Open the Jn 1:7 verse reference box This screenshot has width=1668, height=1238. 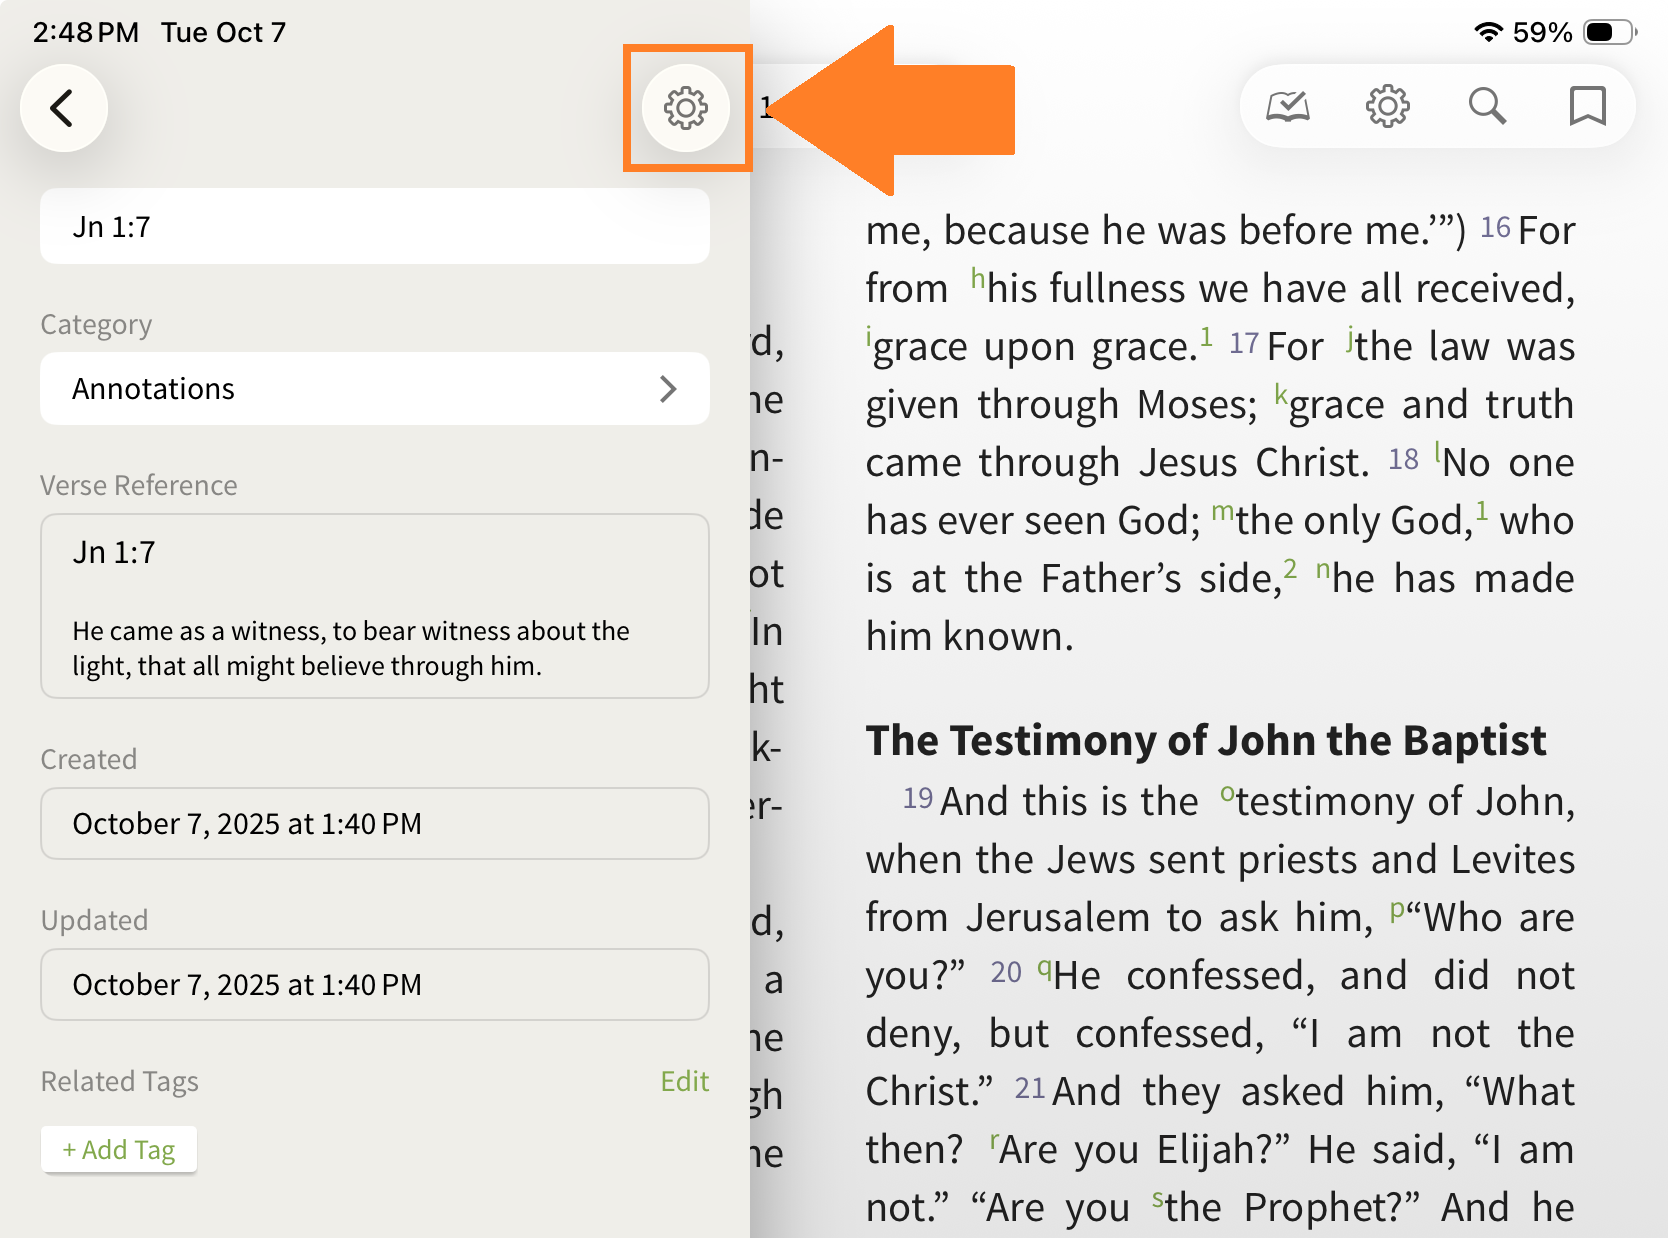click(374, 606)
